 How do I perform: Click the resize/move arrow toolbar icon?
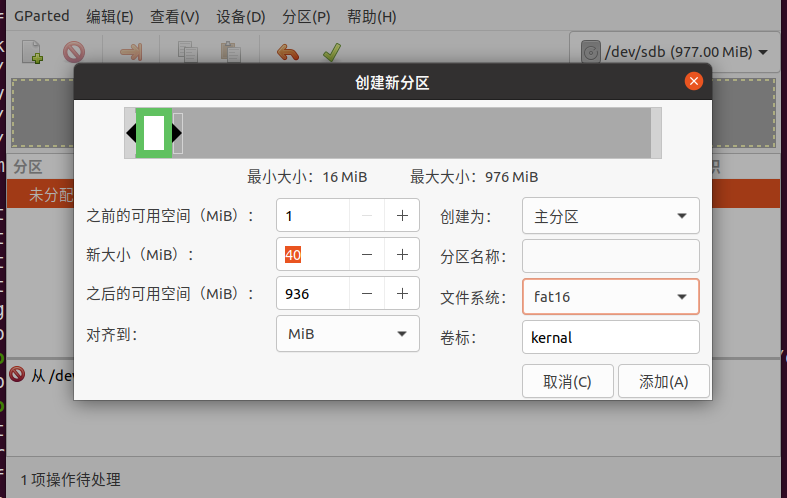(132, 52)
